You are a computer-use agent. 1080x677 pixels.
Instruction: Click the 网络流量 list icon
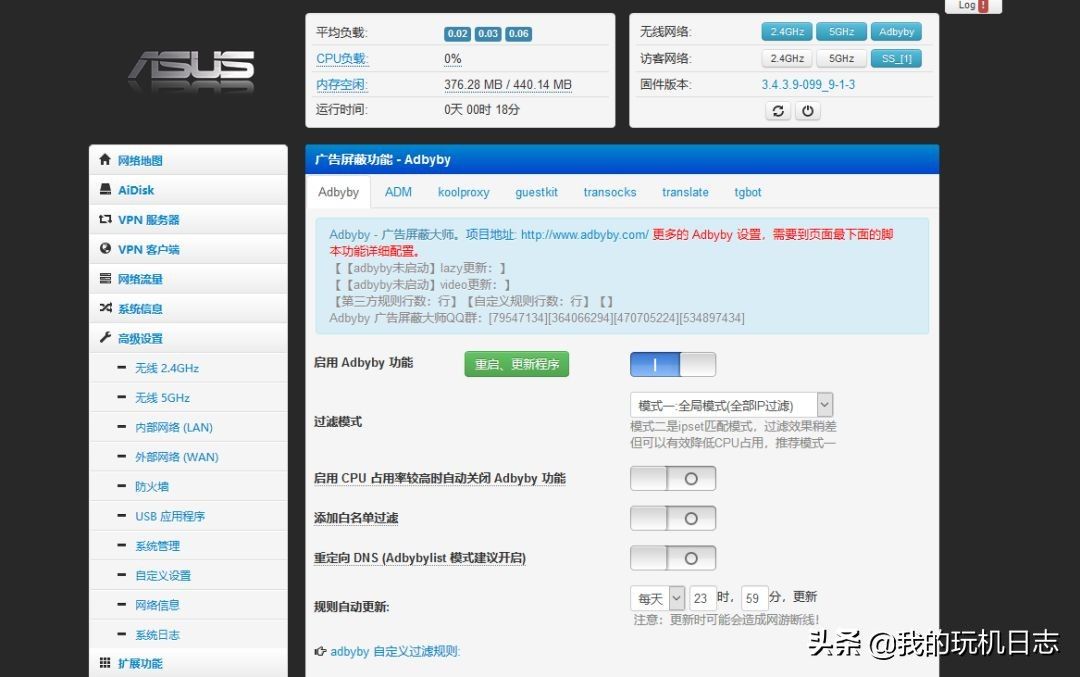(x=105, y=278)
